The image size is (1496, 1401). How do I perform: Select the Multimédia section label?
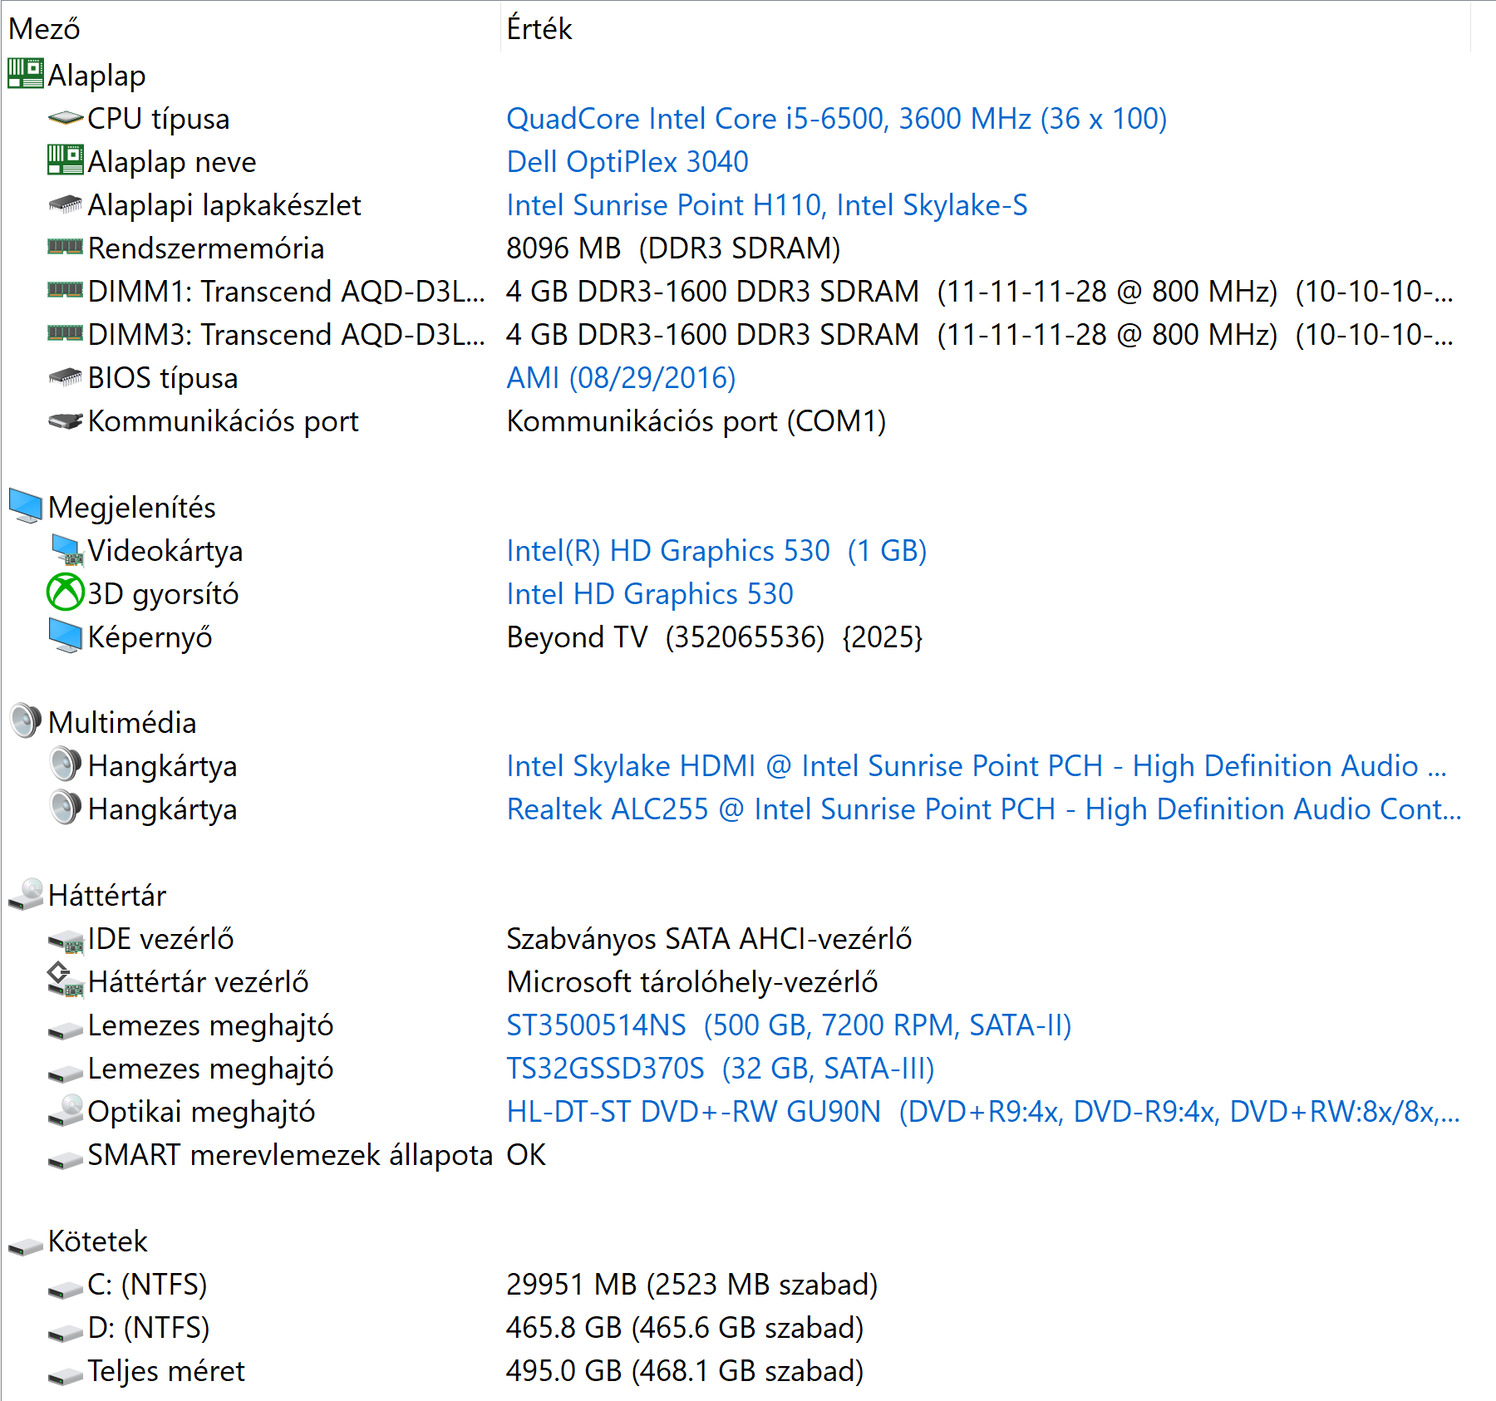(122, 722)
